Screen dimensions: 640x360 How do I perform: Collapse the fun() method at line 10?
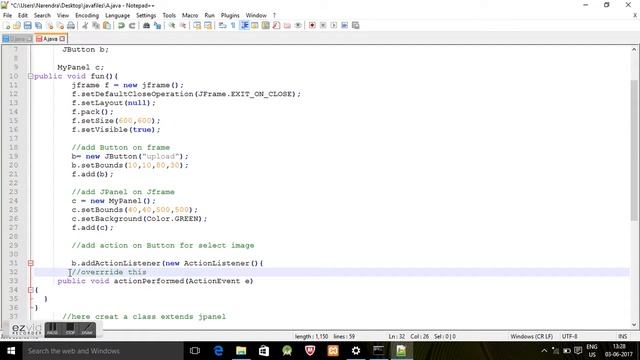pyautogui.click(x=31, y=76)
